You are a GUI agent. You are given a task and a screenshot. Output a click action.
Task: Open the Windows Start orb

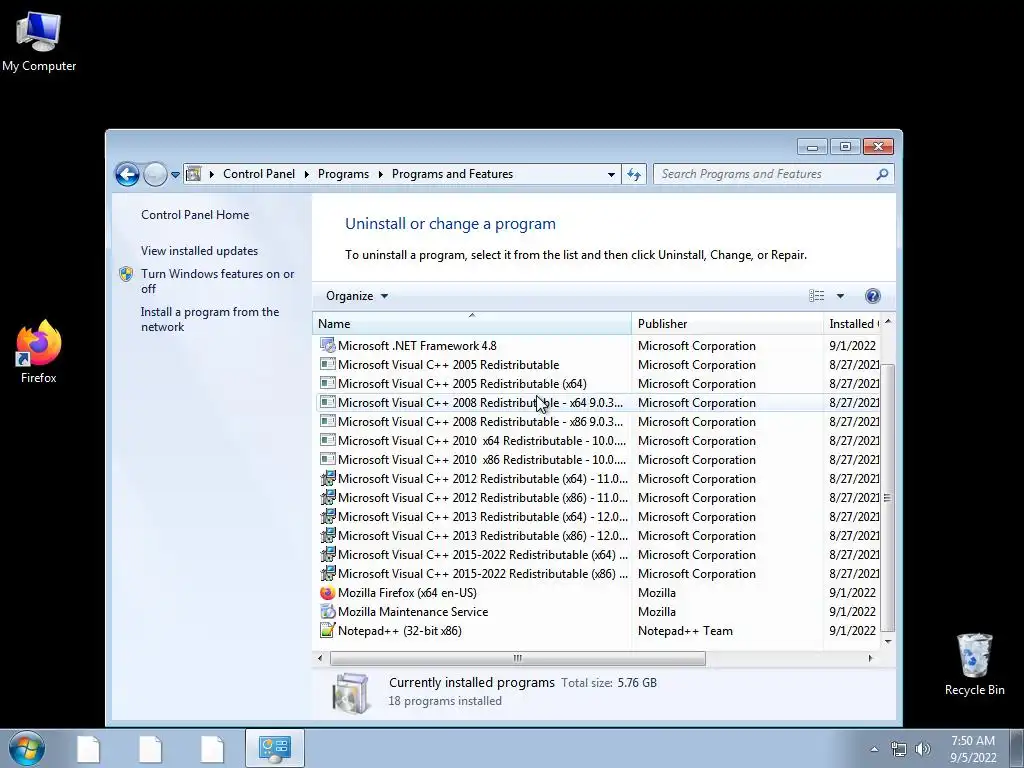tap(26, 748)
